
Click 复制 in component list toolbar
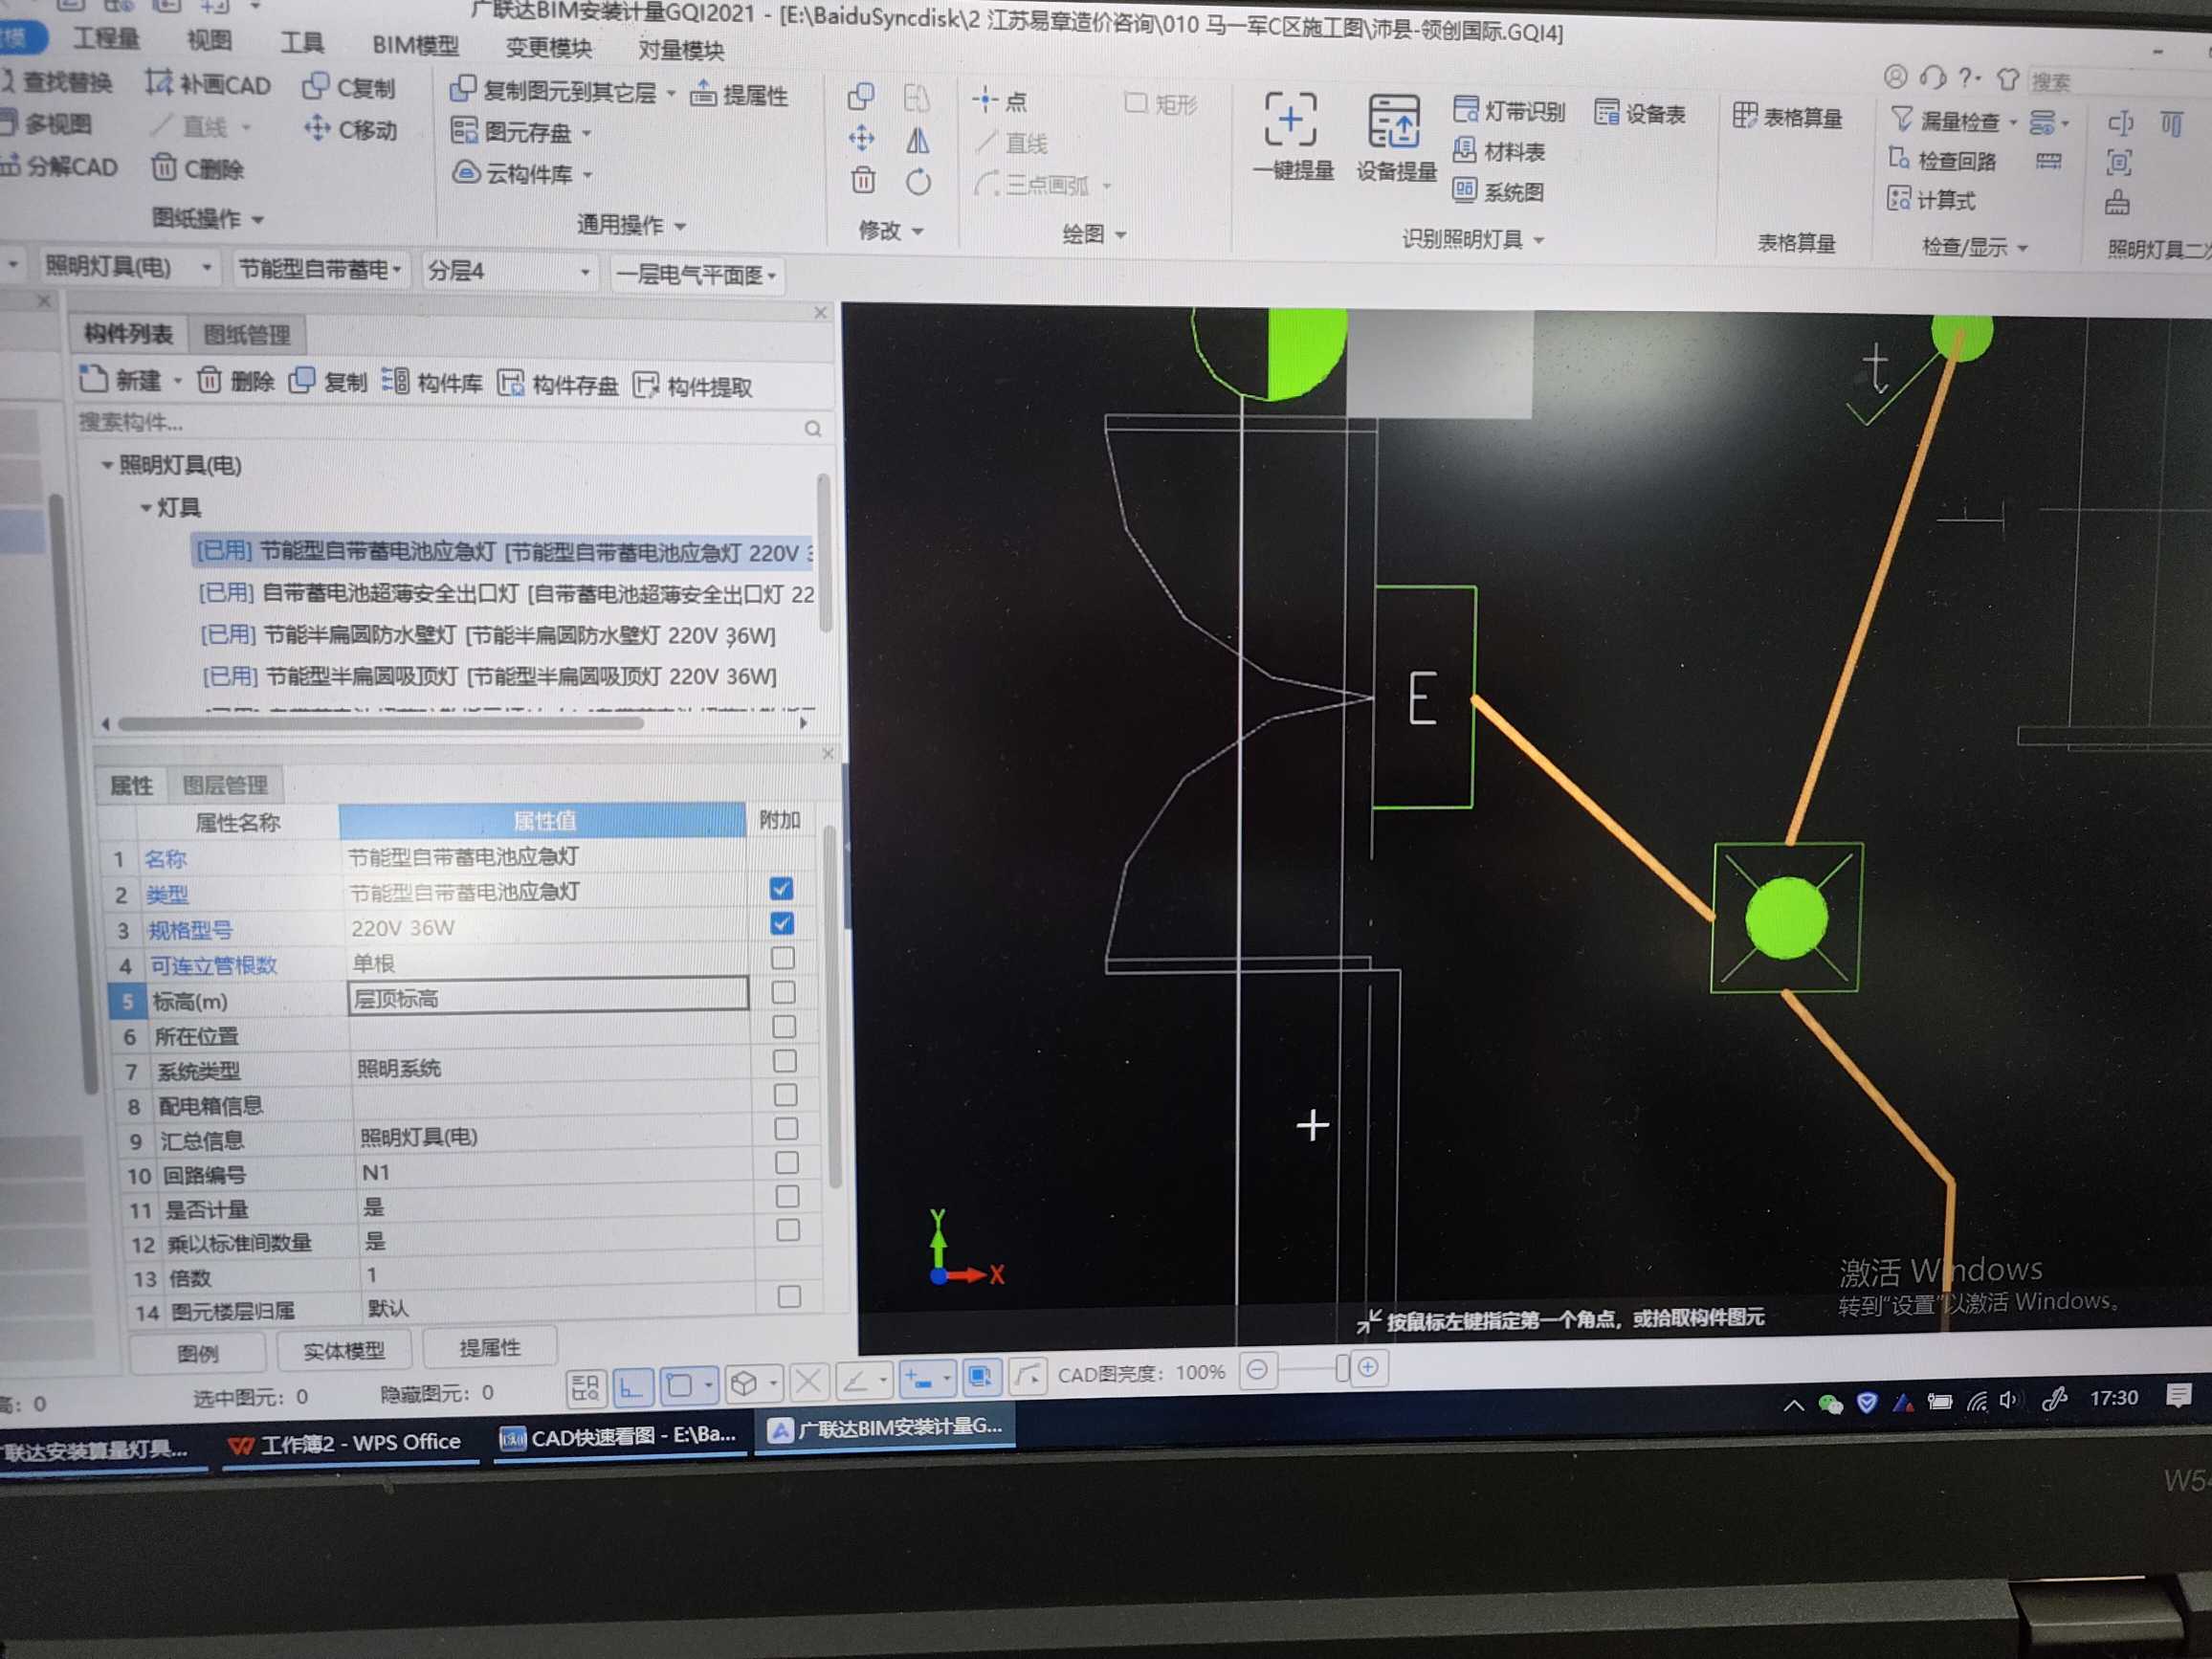pyautogui.click(x=328, y=381)
